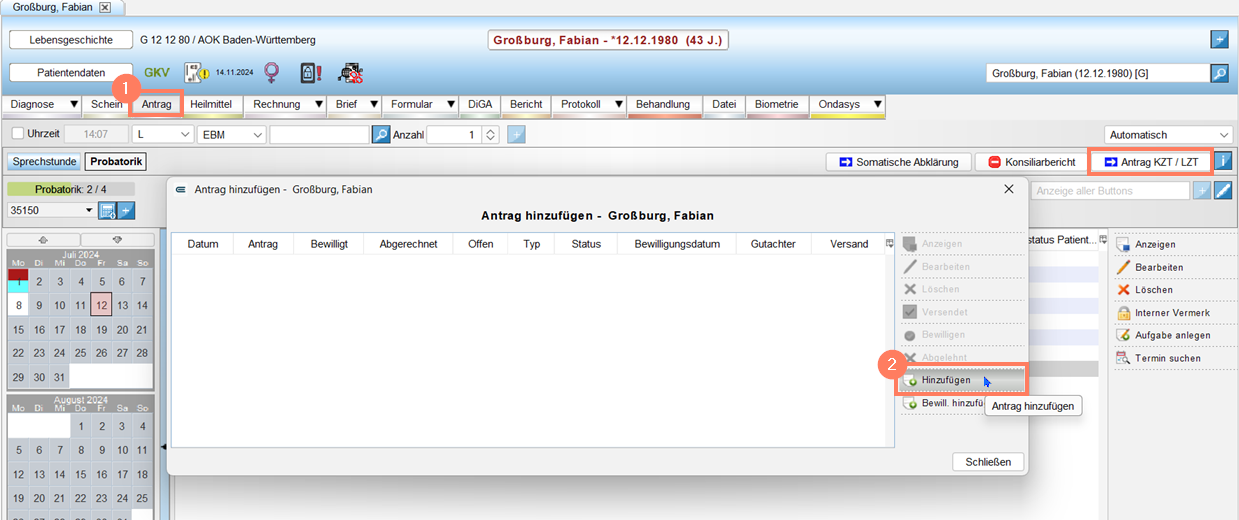
Task: Open the EBM dropdown
Action: click(x=231, y=135)
